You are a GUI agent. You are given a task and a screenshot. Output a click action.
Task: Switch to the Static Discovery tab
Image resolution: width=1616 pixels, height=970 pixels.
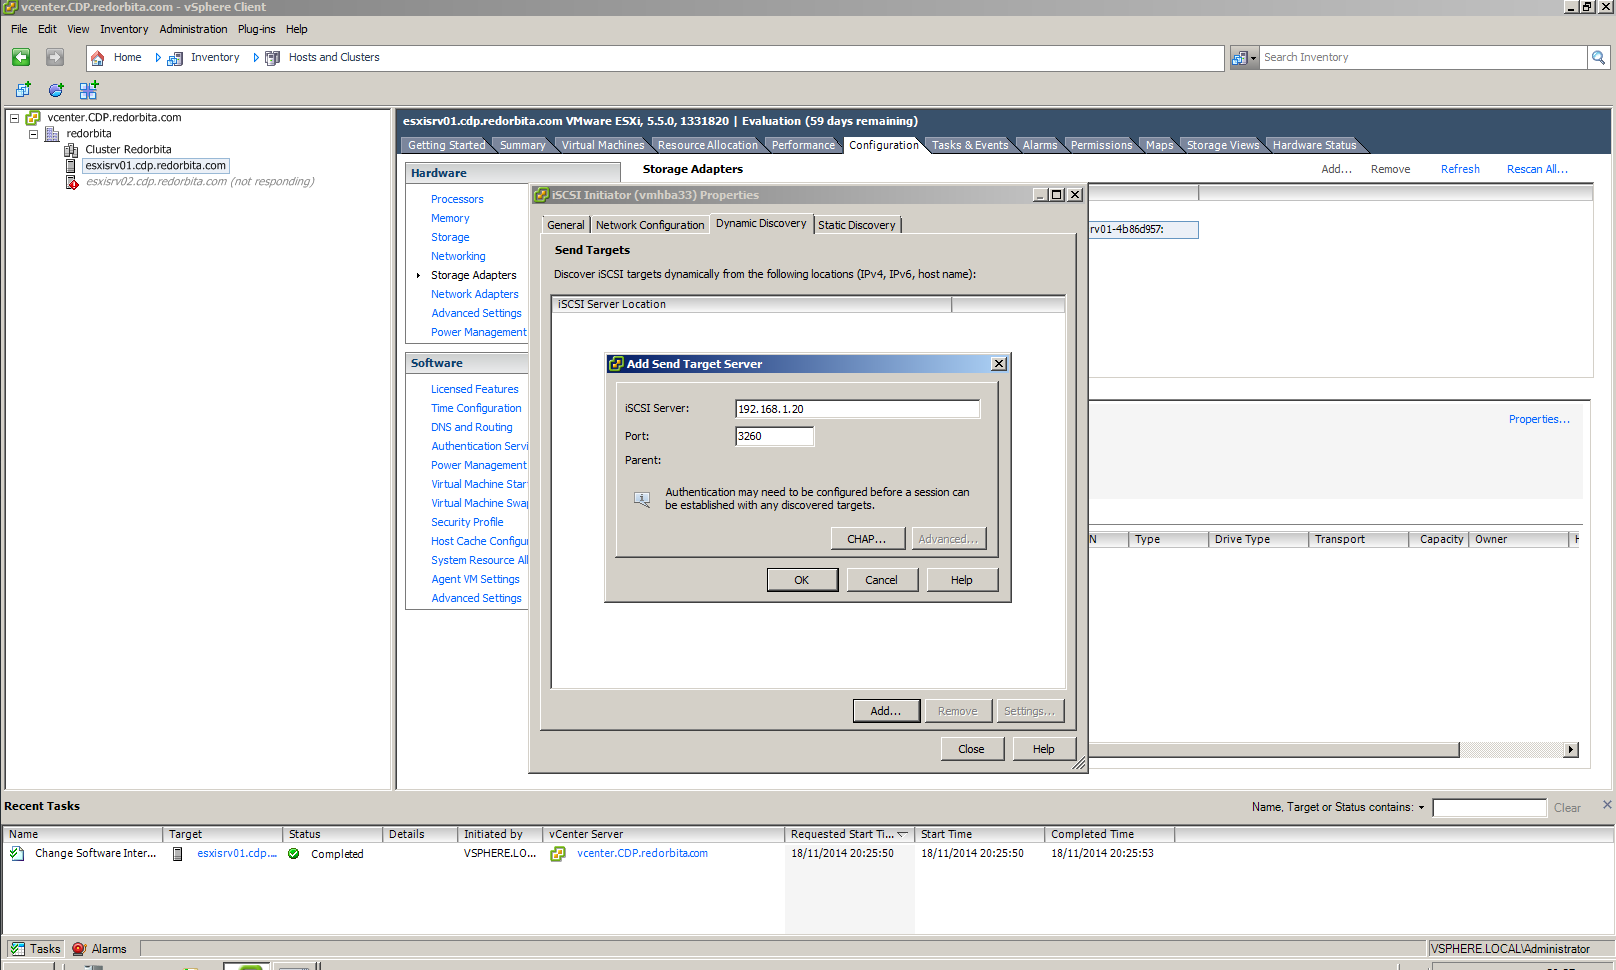click(856, 225)
